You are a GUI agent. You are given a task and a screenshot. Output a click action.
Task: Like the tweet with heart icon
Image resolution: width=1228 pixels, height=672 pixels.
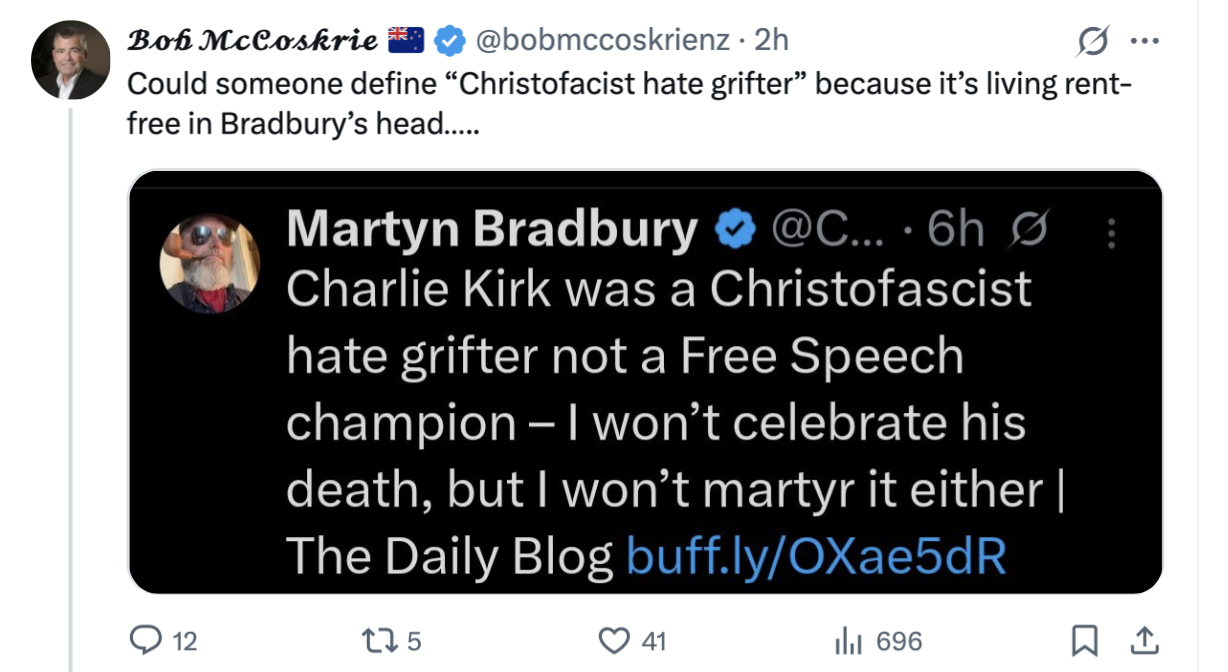tap(614, 640)
